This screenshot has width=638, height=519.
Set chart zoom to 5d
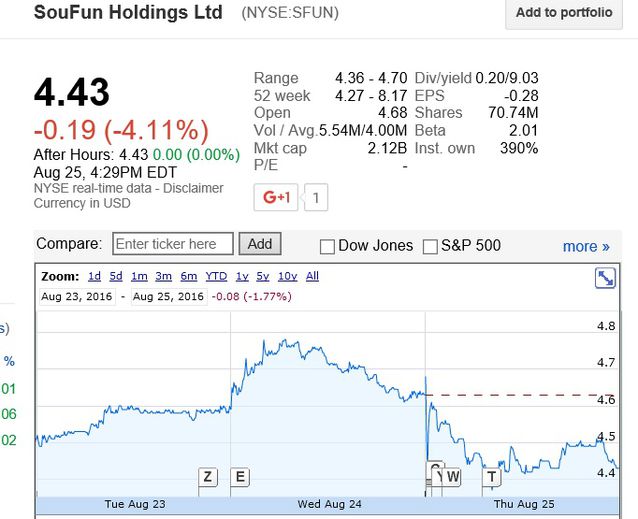(x=116, y=276)
